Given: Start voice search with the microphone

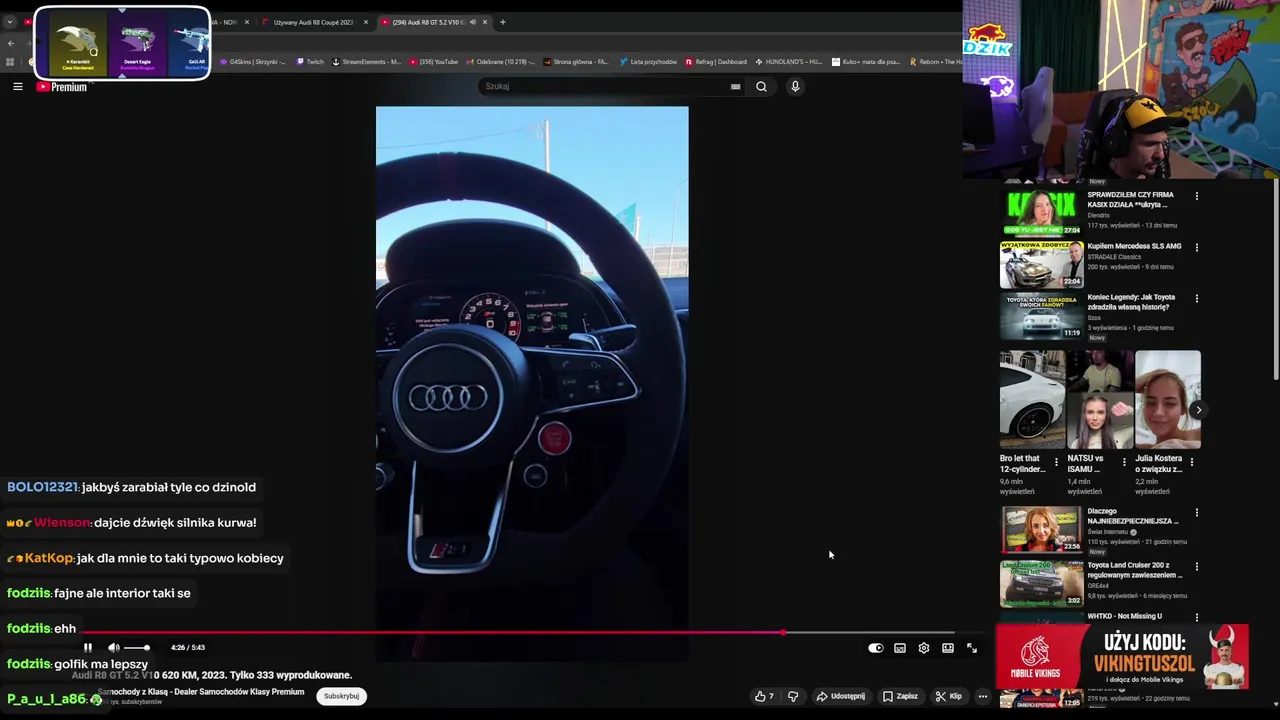Looking at the screenshot, I should coord(795,86).
